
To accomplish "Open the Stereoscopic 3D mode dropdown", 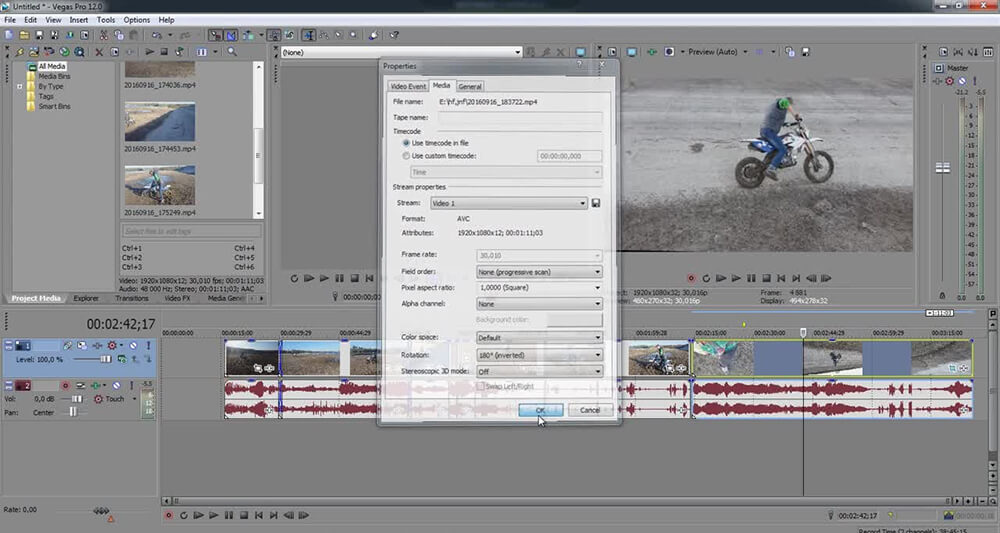I will 539,371.
